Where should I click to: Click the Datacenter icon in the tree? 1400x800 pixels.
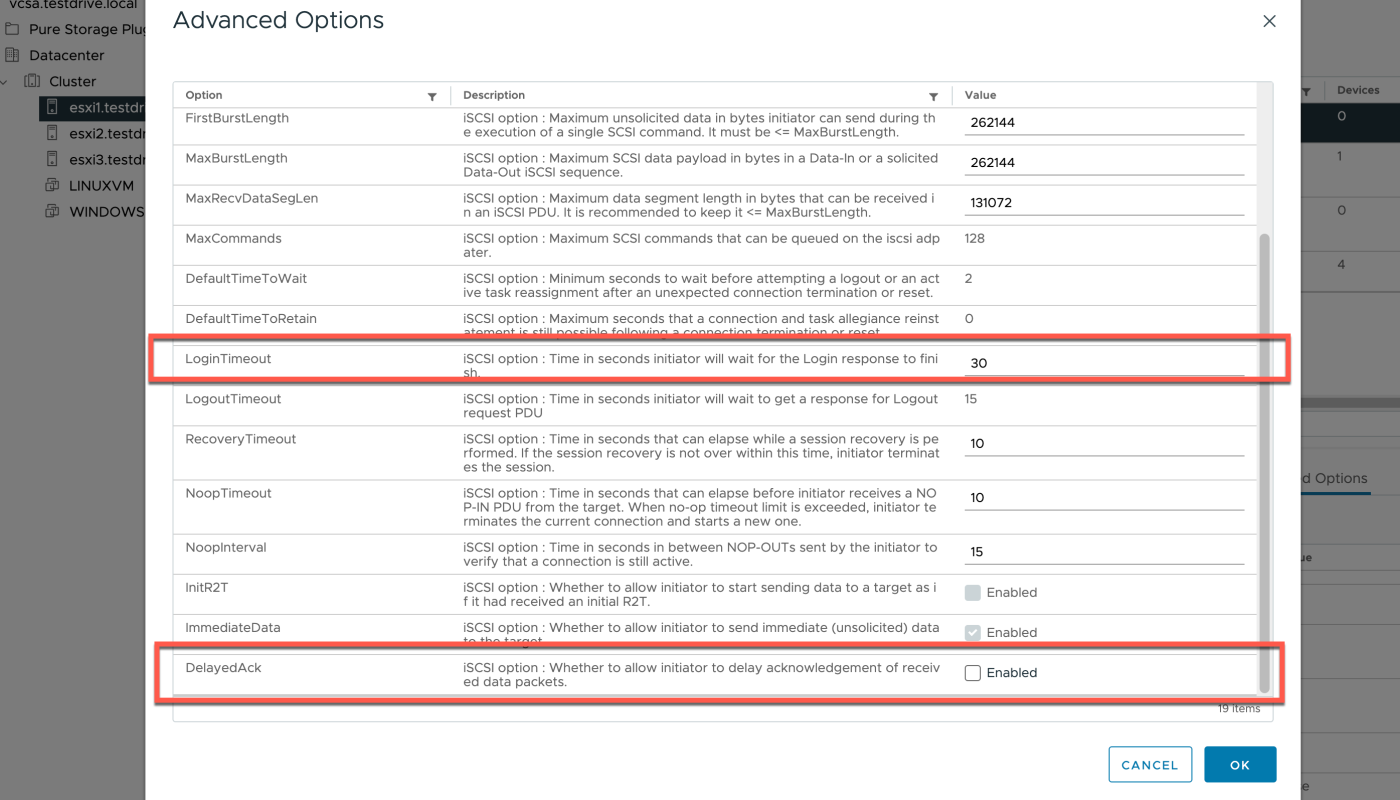12,55
